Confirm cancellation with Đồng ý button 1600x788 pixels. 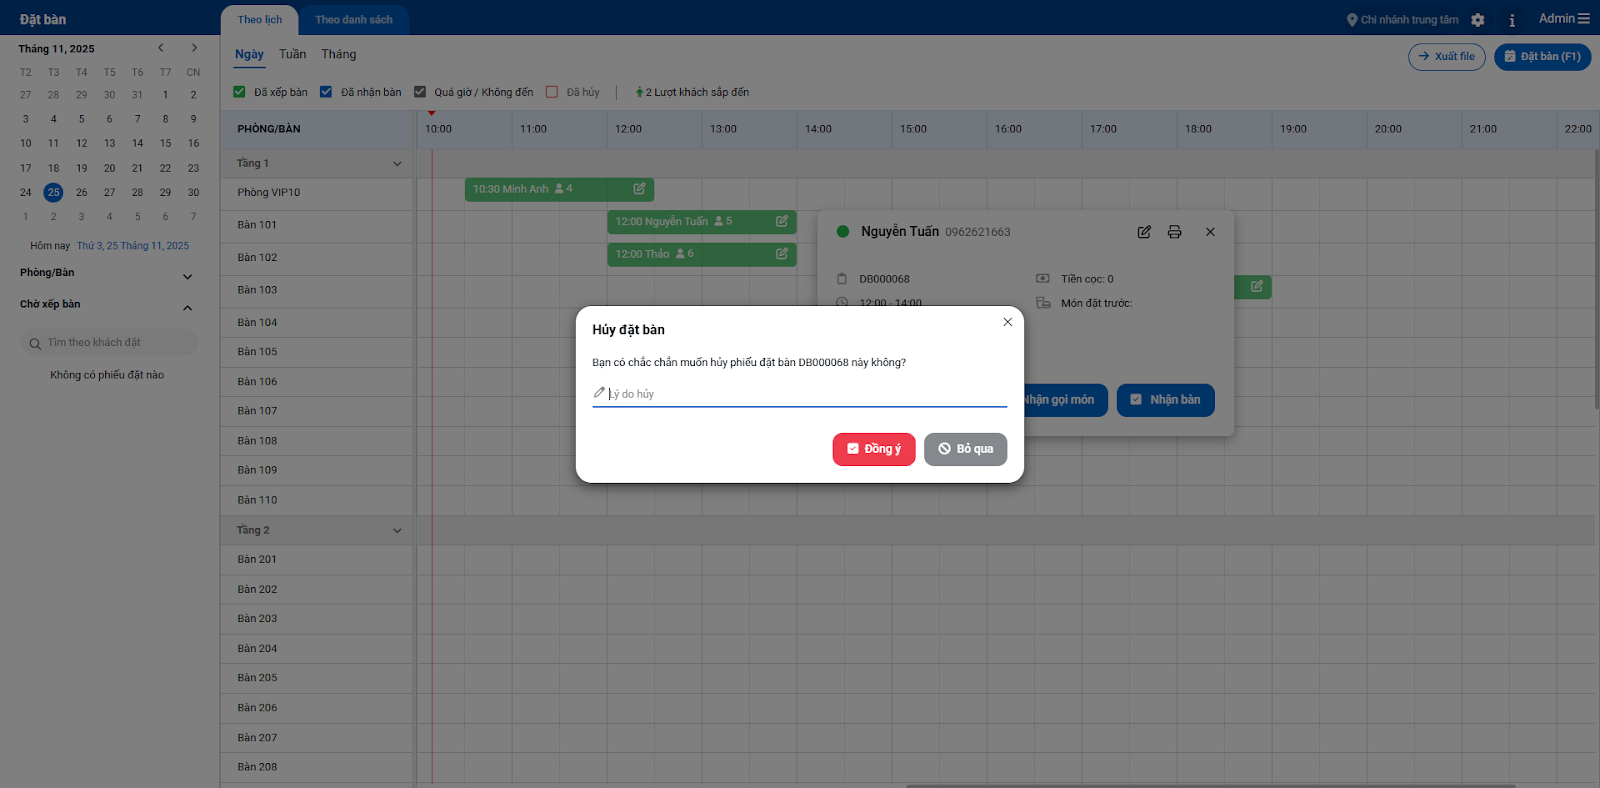[874, 449]
